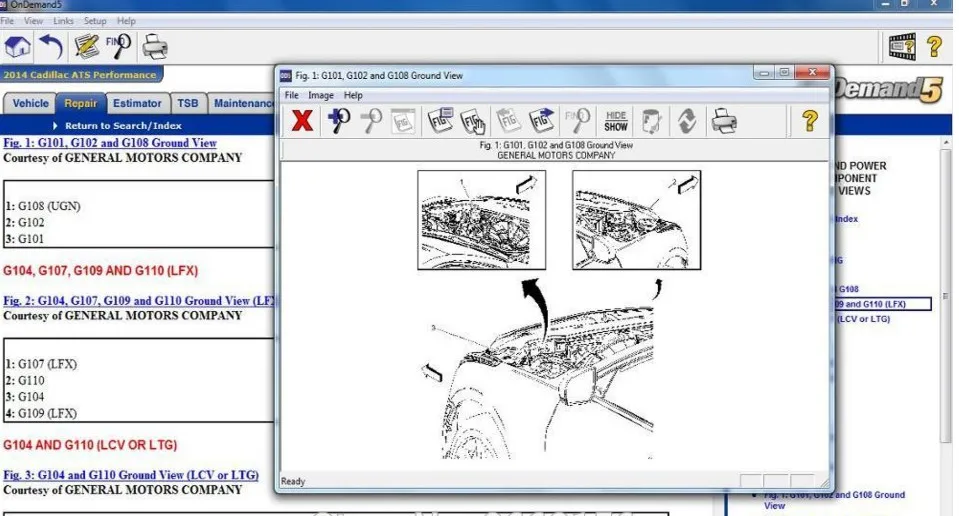Open the Image menu in figure window

coord(320,95)
